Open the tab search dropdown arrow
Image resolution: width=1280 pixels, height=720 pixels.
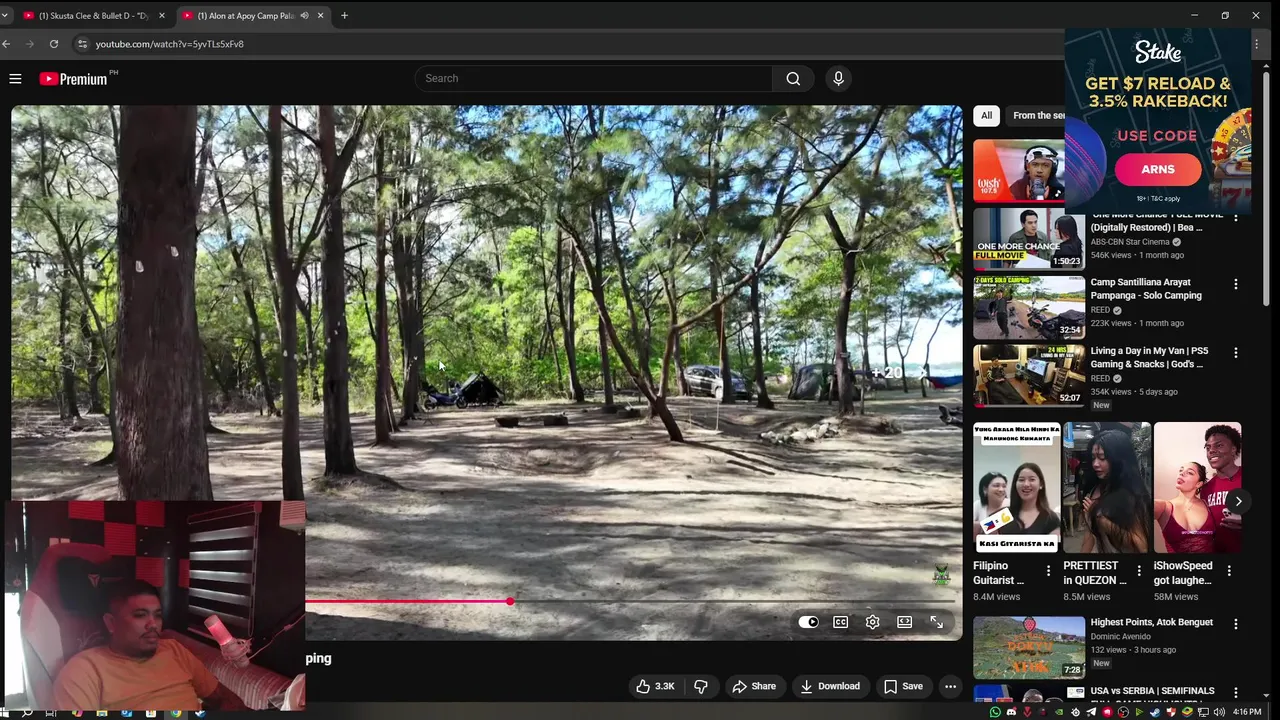(5, 16)
